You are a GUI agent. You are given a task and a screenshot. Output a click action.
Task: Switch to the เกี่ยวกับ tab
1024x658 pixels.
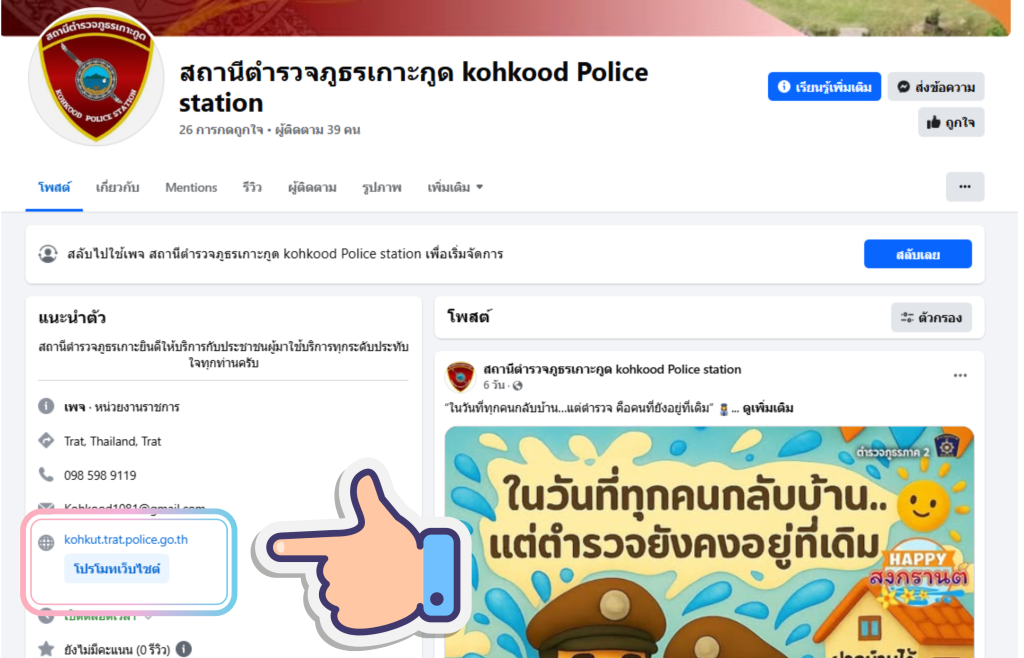[x=118, y=187]
